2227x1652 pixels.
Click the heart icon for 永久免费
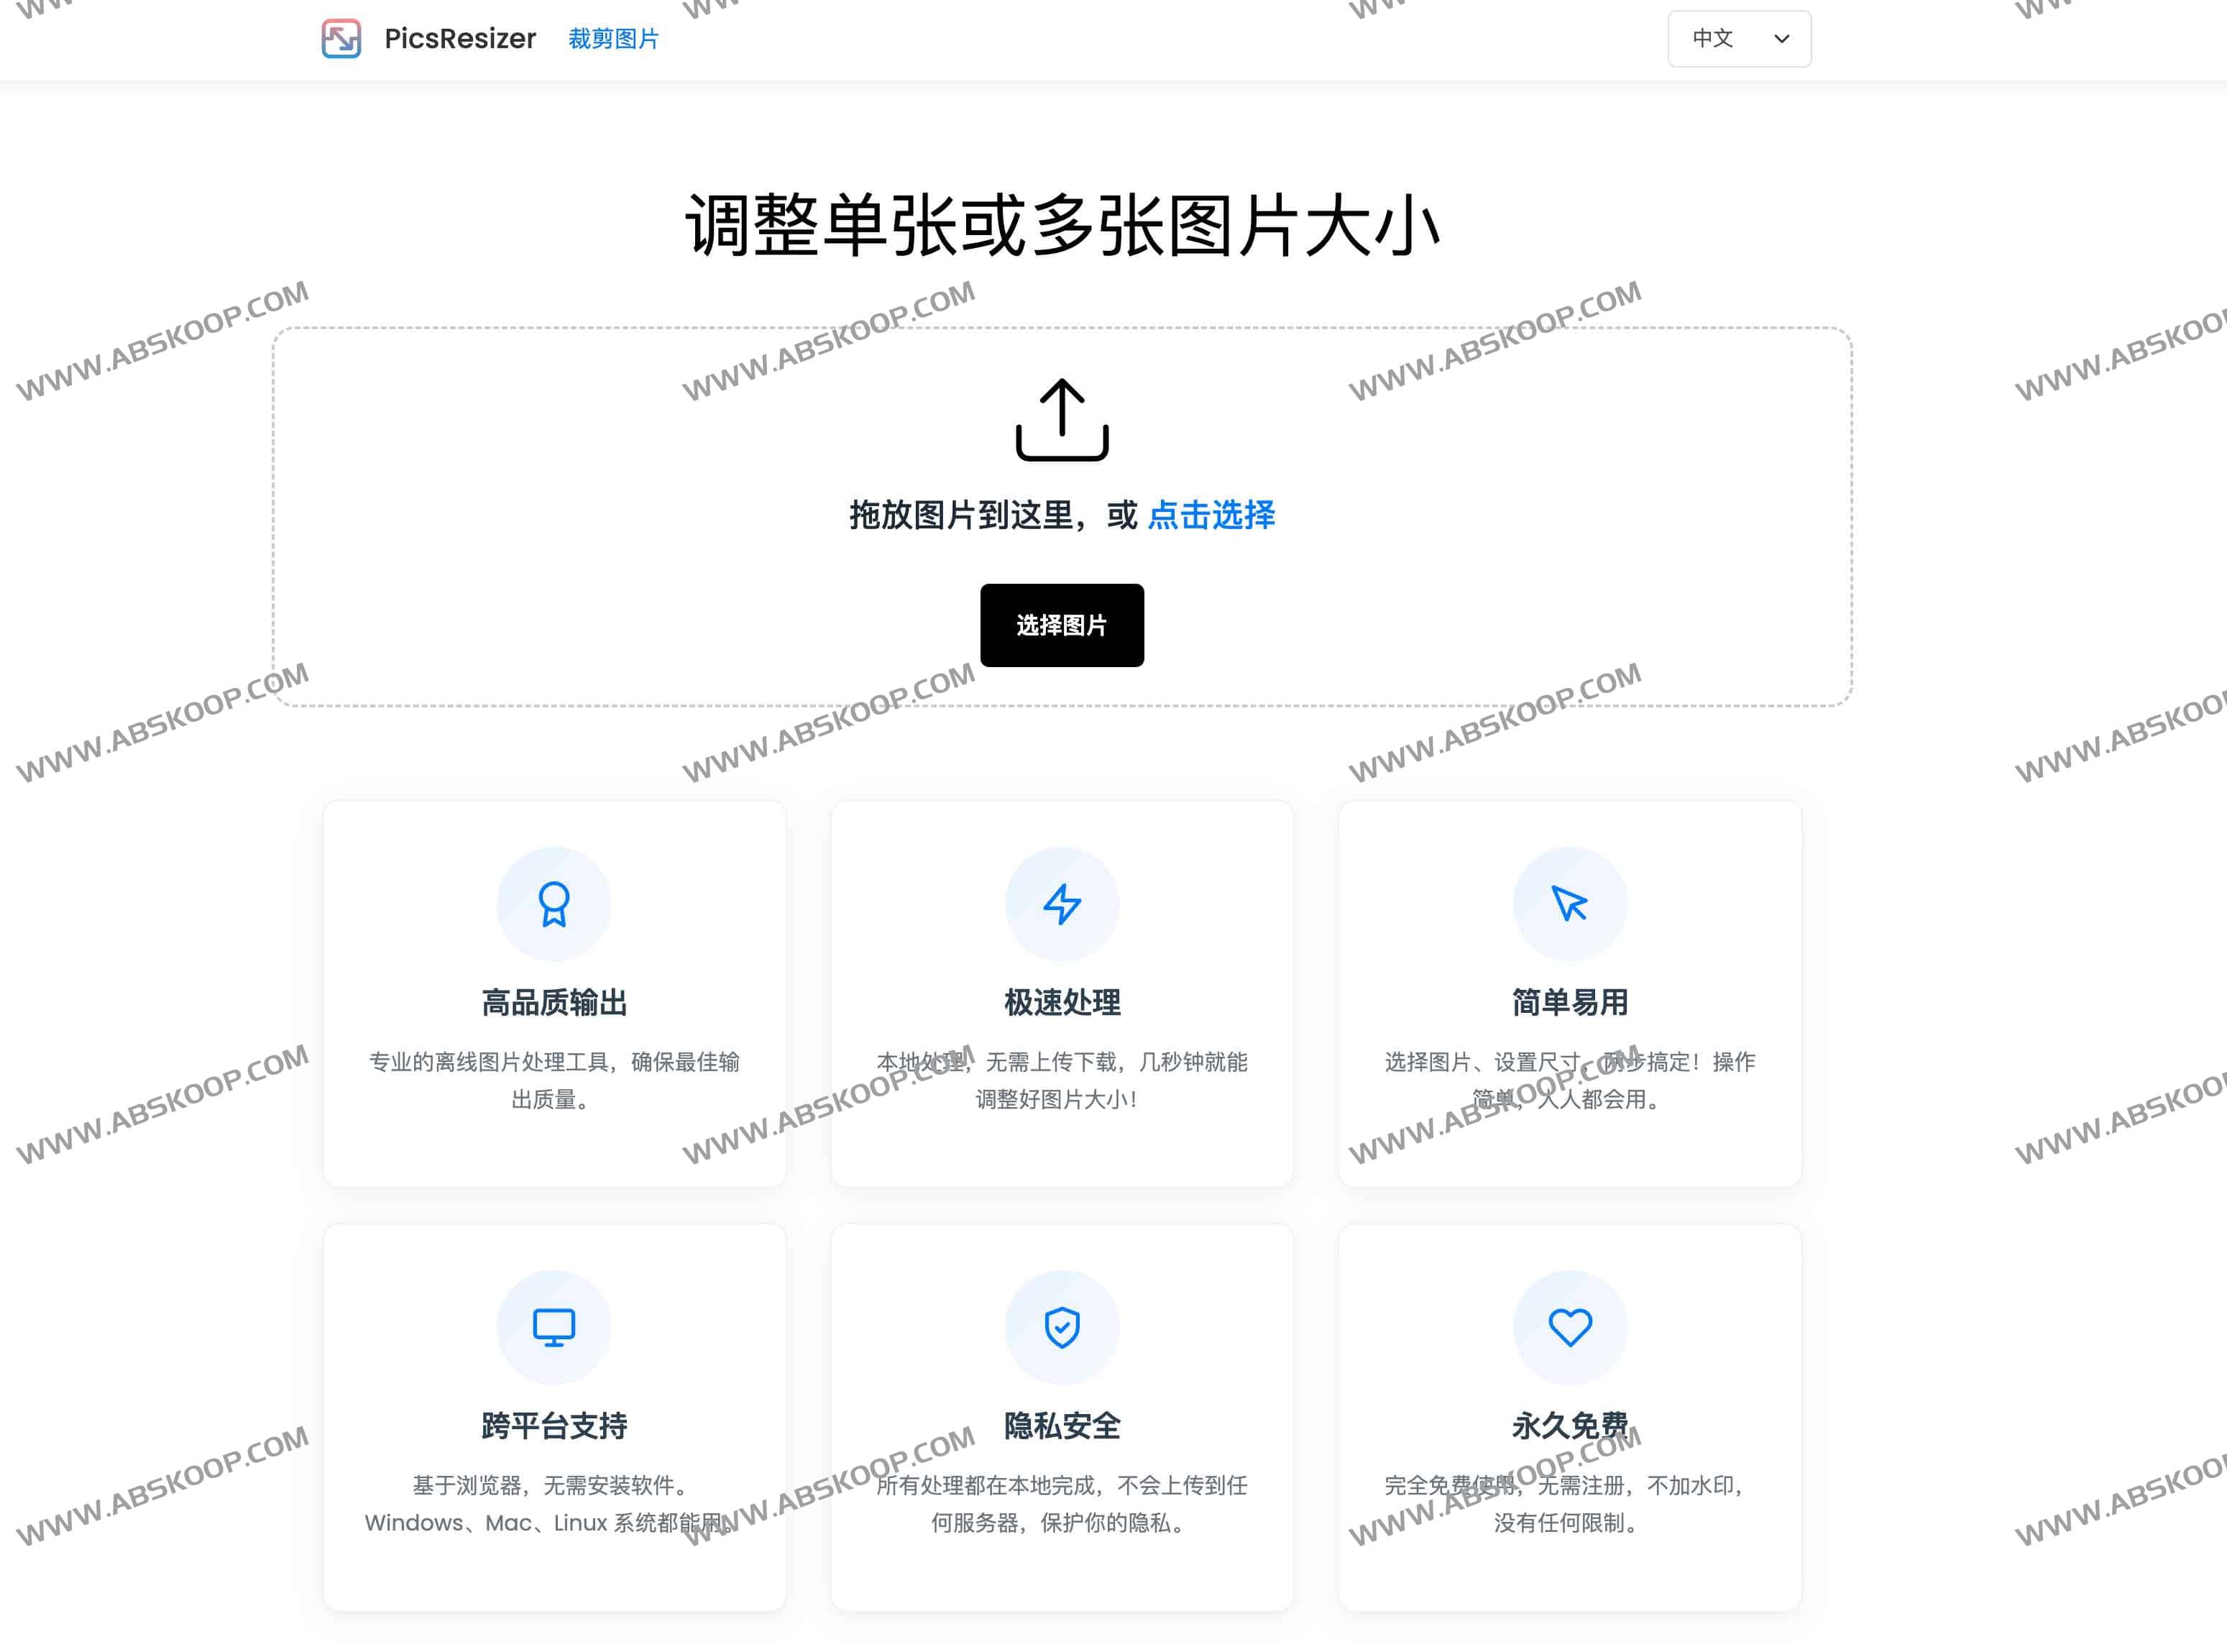[1569, 1327]
